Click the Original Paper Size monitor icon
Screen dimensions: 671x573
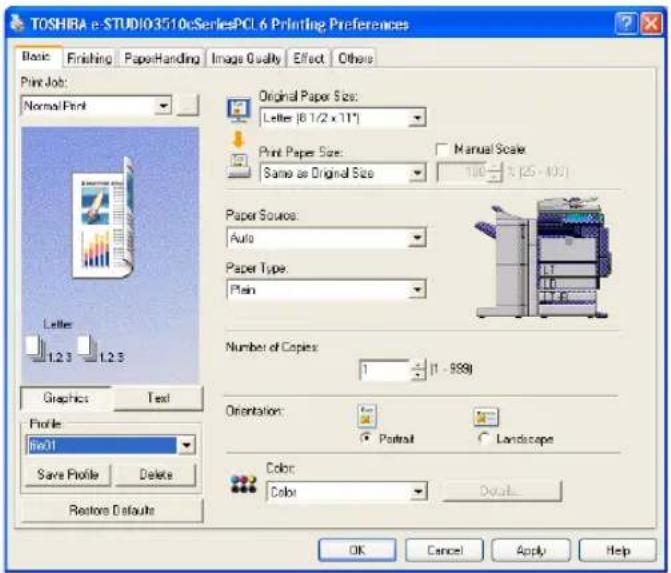coord(239,110)
